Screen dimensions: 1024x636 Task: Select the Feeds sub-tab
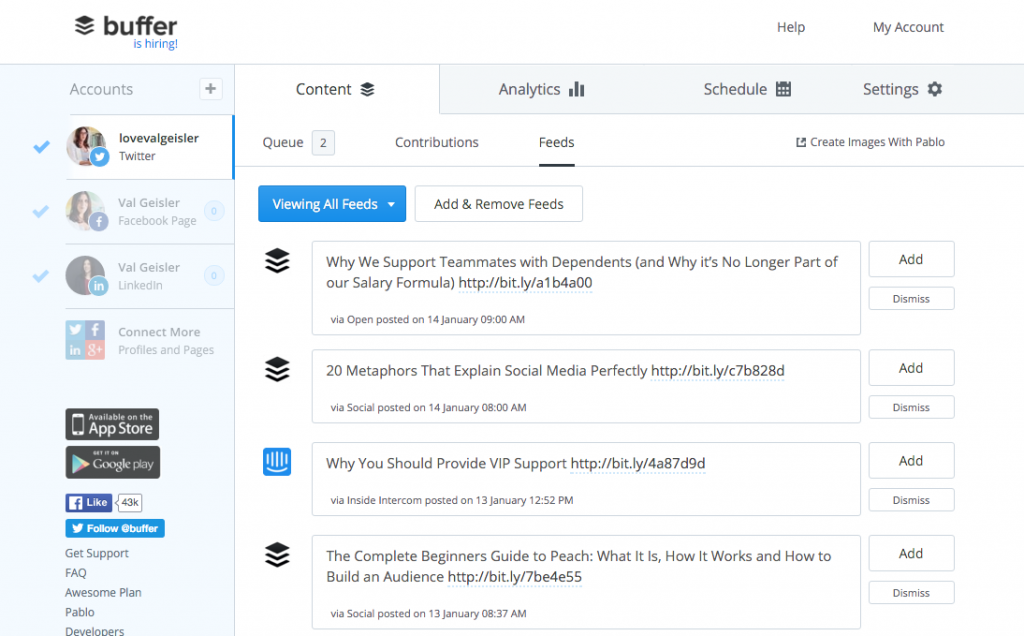(556, 142)
